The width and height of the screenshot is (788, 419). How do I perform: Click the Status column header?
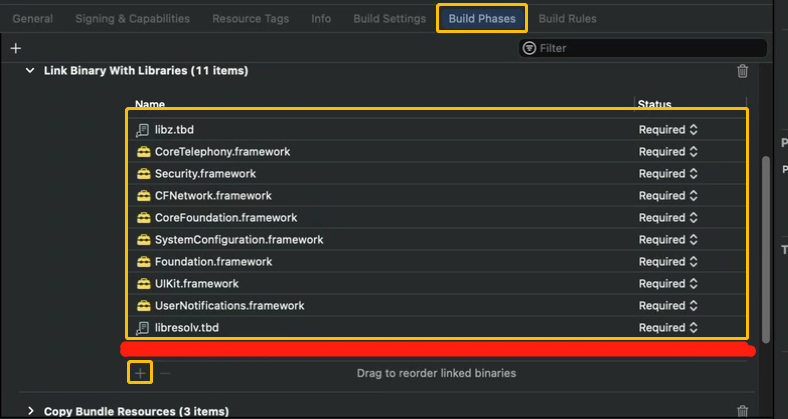pos(654,104)
